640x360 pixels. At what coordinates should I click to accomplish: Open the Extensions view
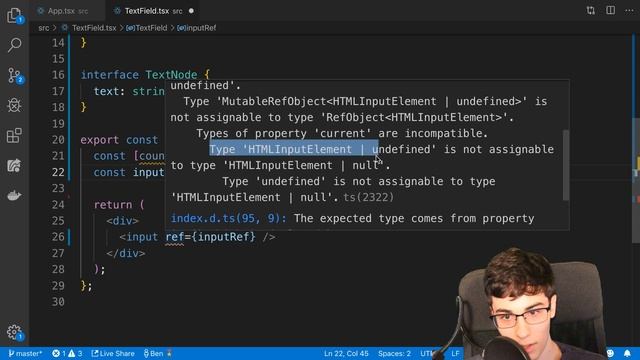14,136
